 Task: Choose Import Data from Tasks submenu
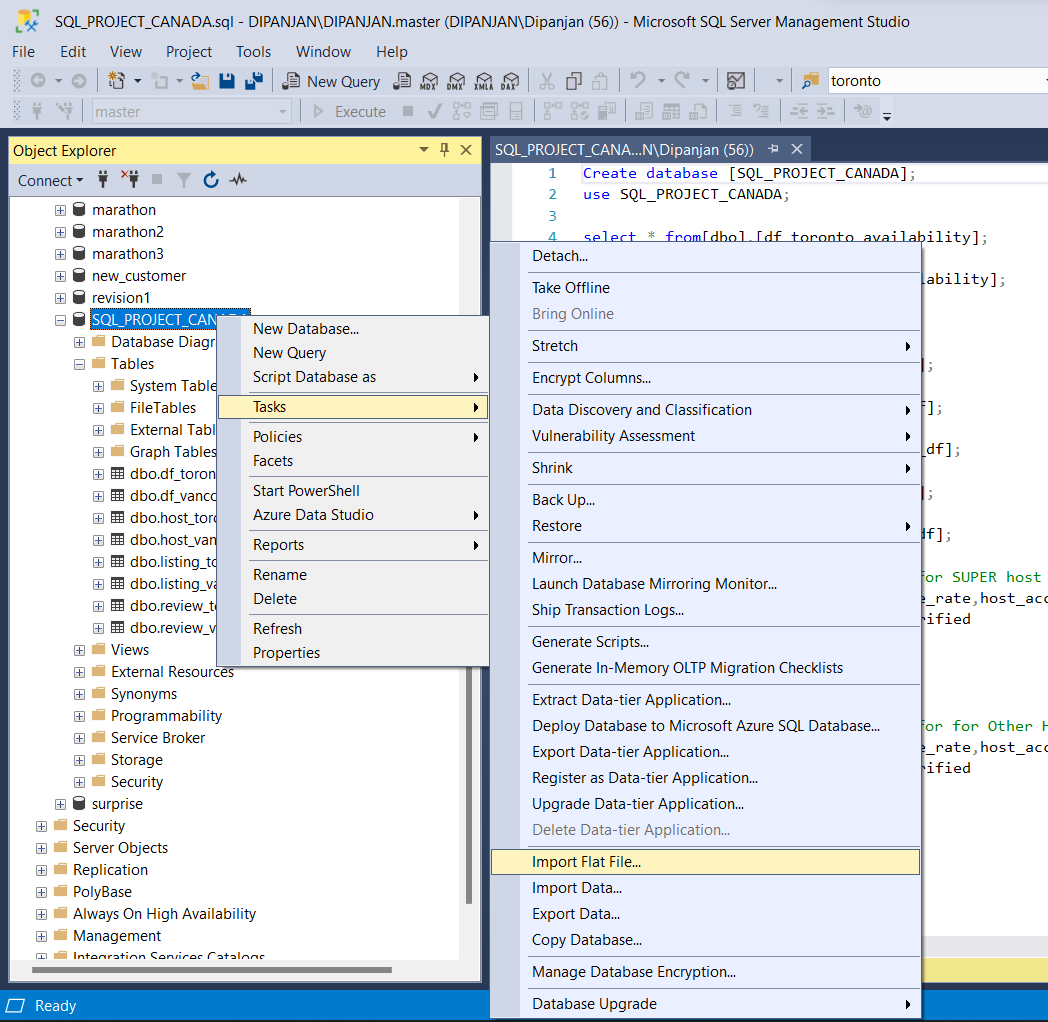[705, 888]
